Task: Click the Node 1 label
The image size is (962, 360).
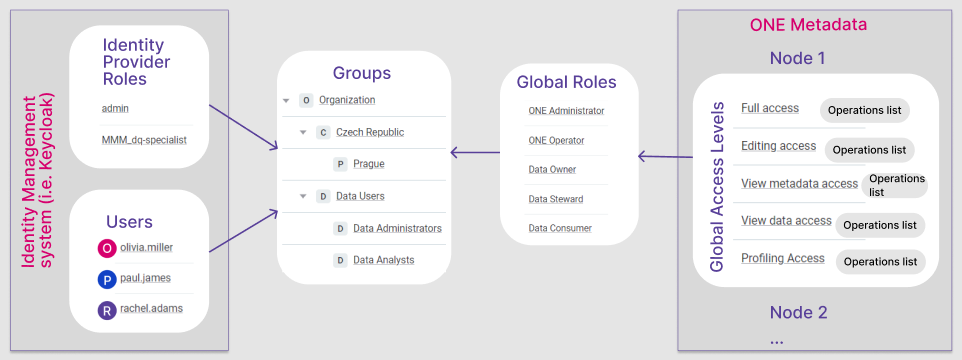Action: click(x=798, y=58)
